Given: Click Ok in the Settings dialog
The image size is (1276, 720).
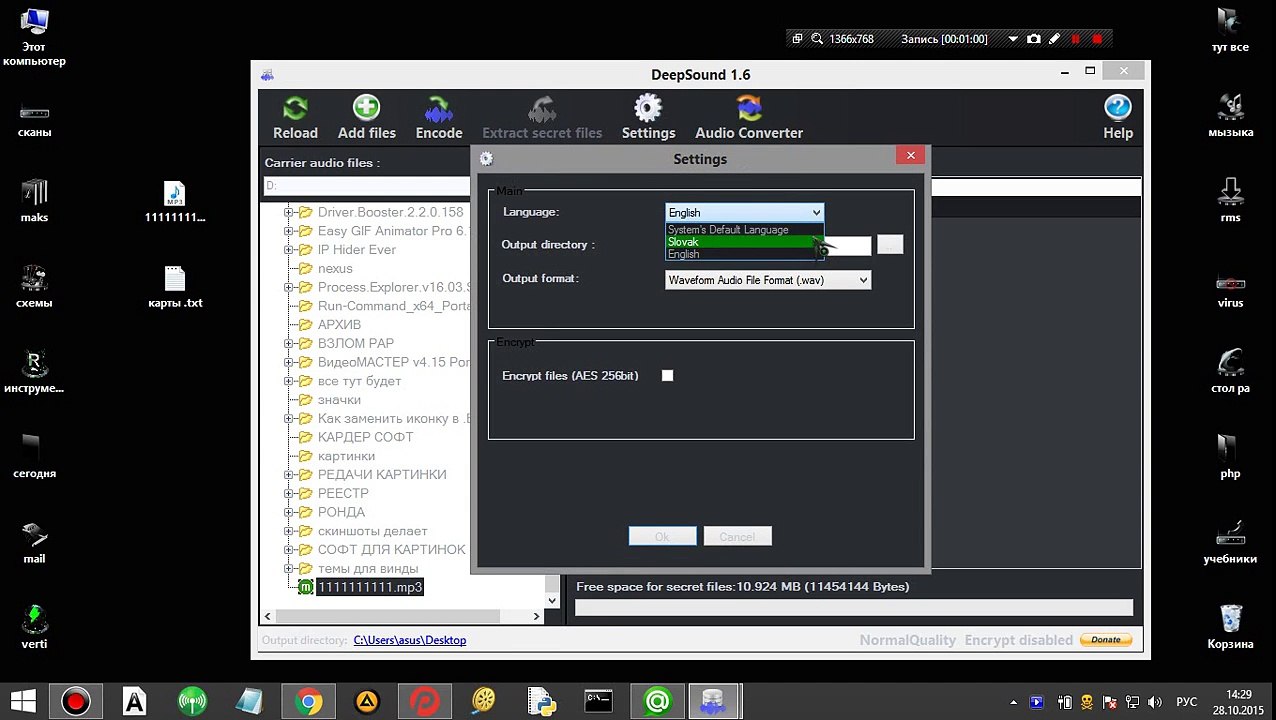Looking at the screenshot, I should click(662, 537).
